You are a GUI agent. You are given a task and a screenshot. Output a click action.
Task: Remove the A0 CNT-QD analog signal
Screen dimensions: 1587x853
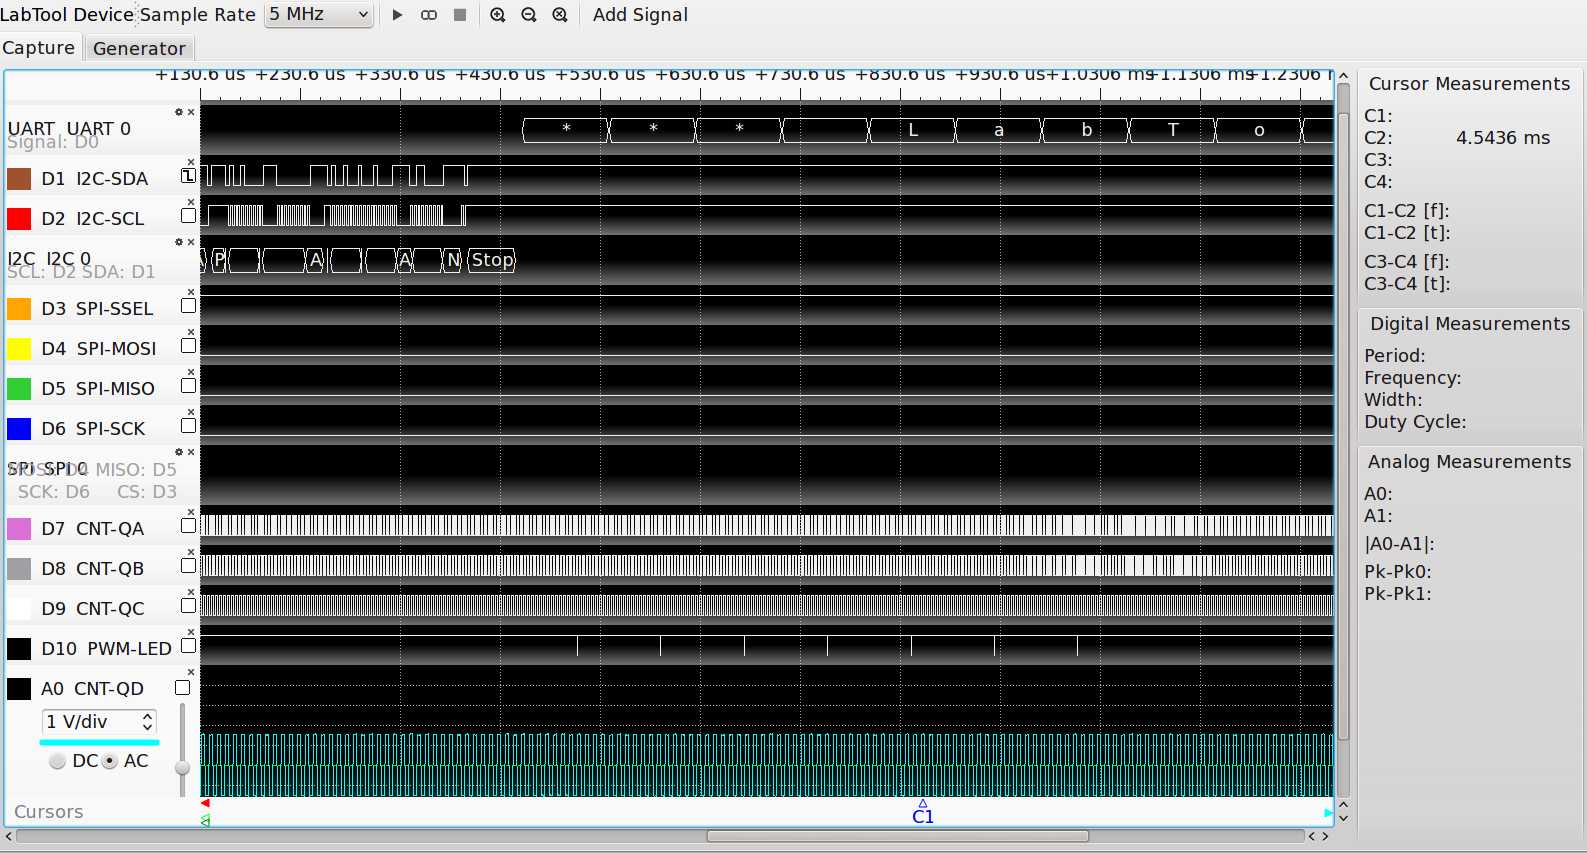[191, 672]
